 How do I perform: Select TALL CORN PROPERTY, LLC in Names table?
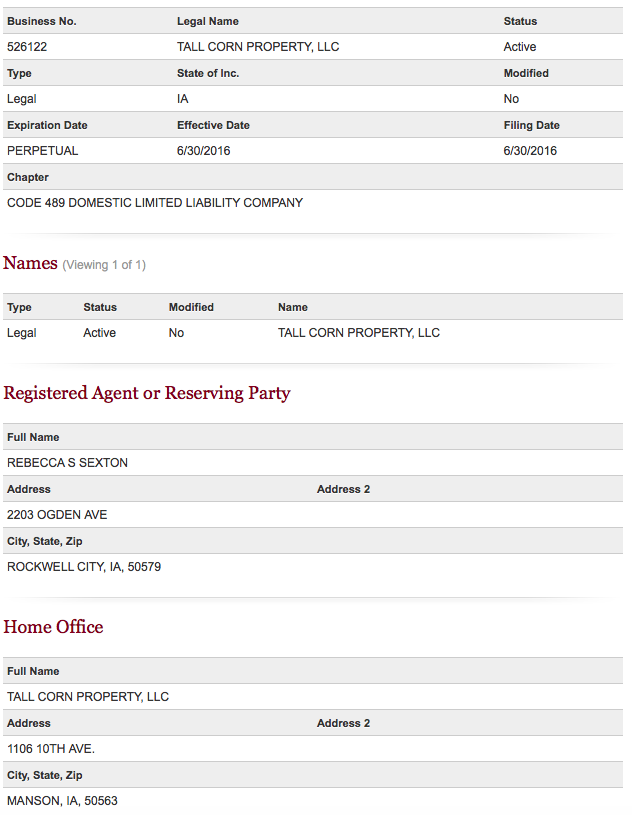pyautogui.click(x=359, y=333)
